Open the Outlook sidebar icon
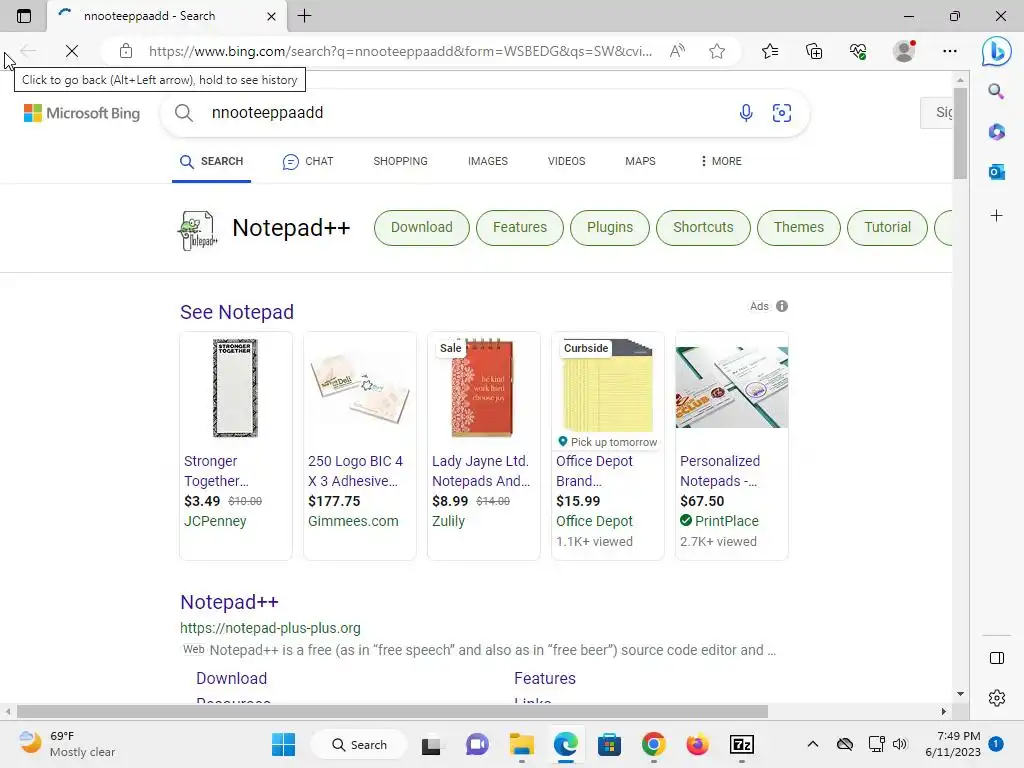 coord(996,172)
